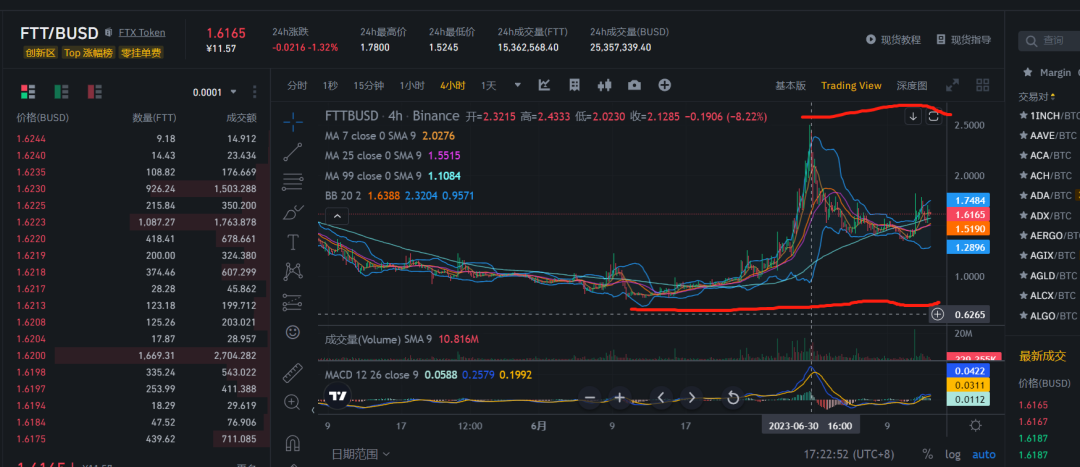The height and width of the screenshot is (467, 1080).
Task: Toggle log scale mode
Action: [953, 455]
